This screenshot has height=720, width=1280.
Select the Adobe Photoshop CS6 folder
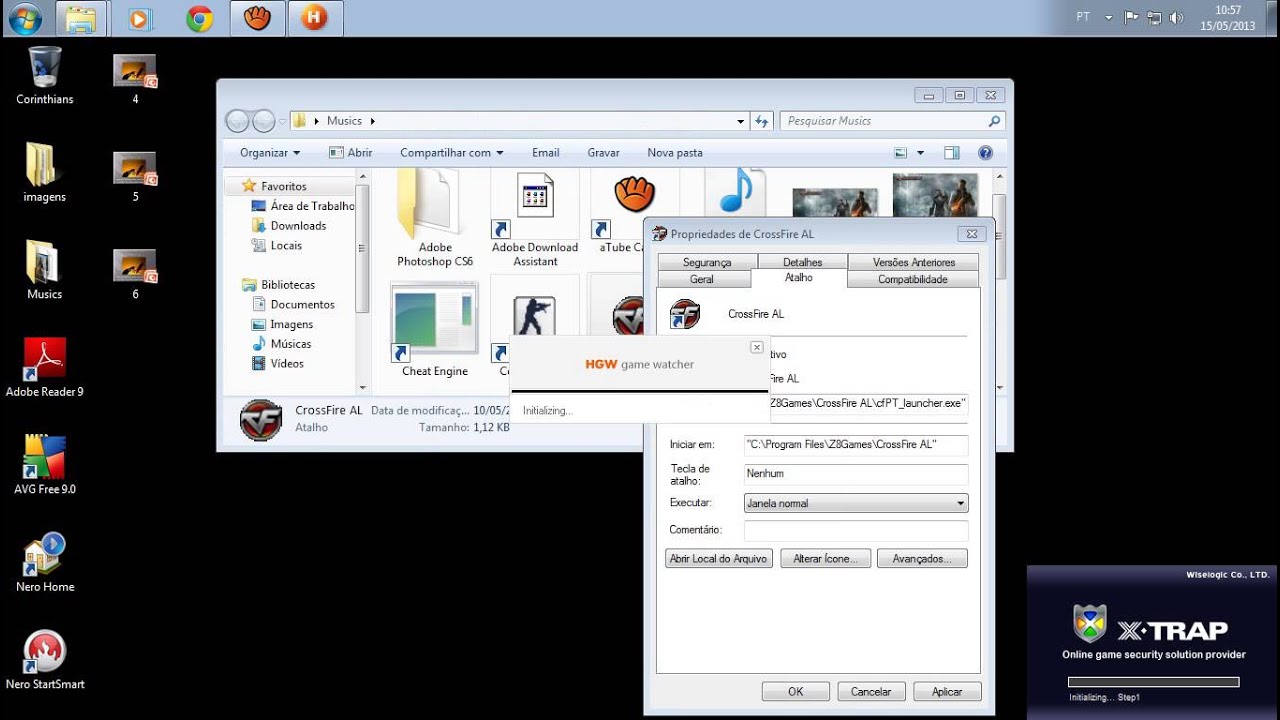435,219
